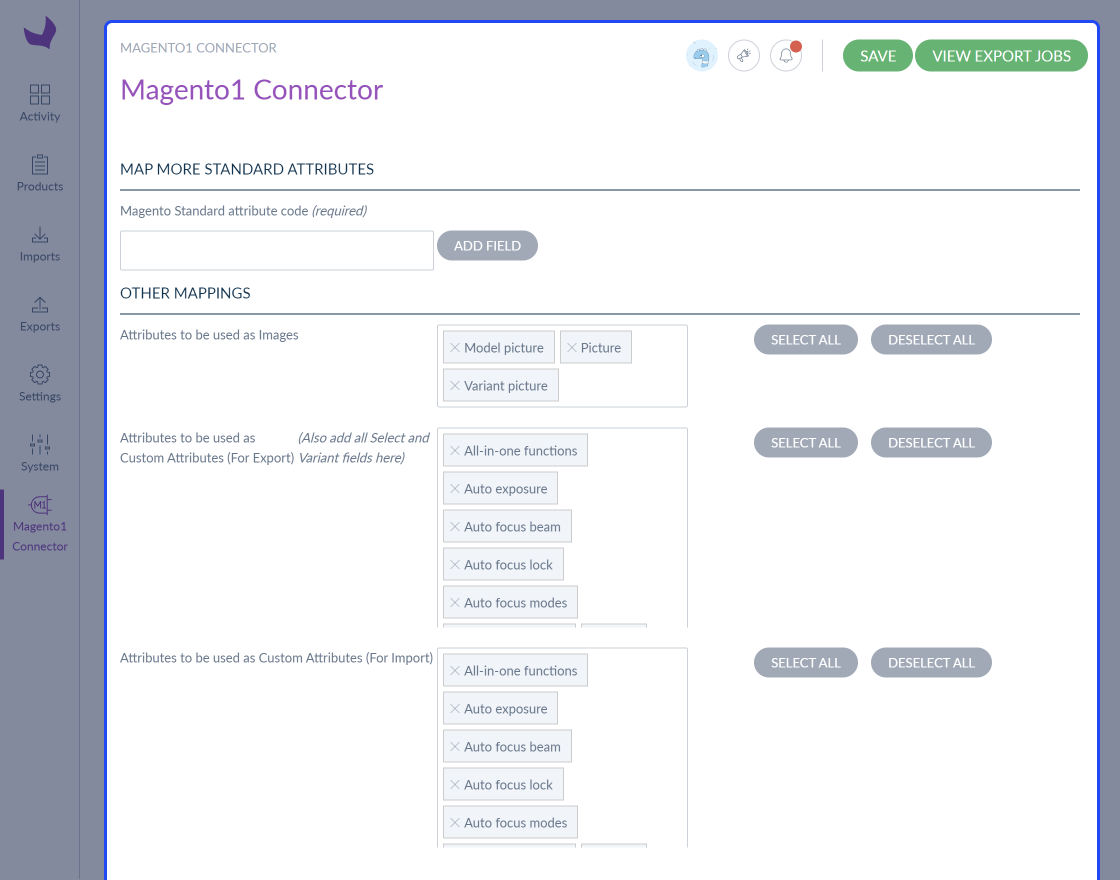Deselect all Export custom attributes
1120x880 pixels.
(931, 443)
